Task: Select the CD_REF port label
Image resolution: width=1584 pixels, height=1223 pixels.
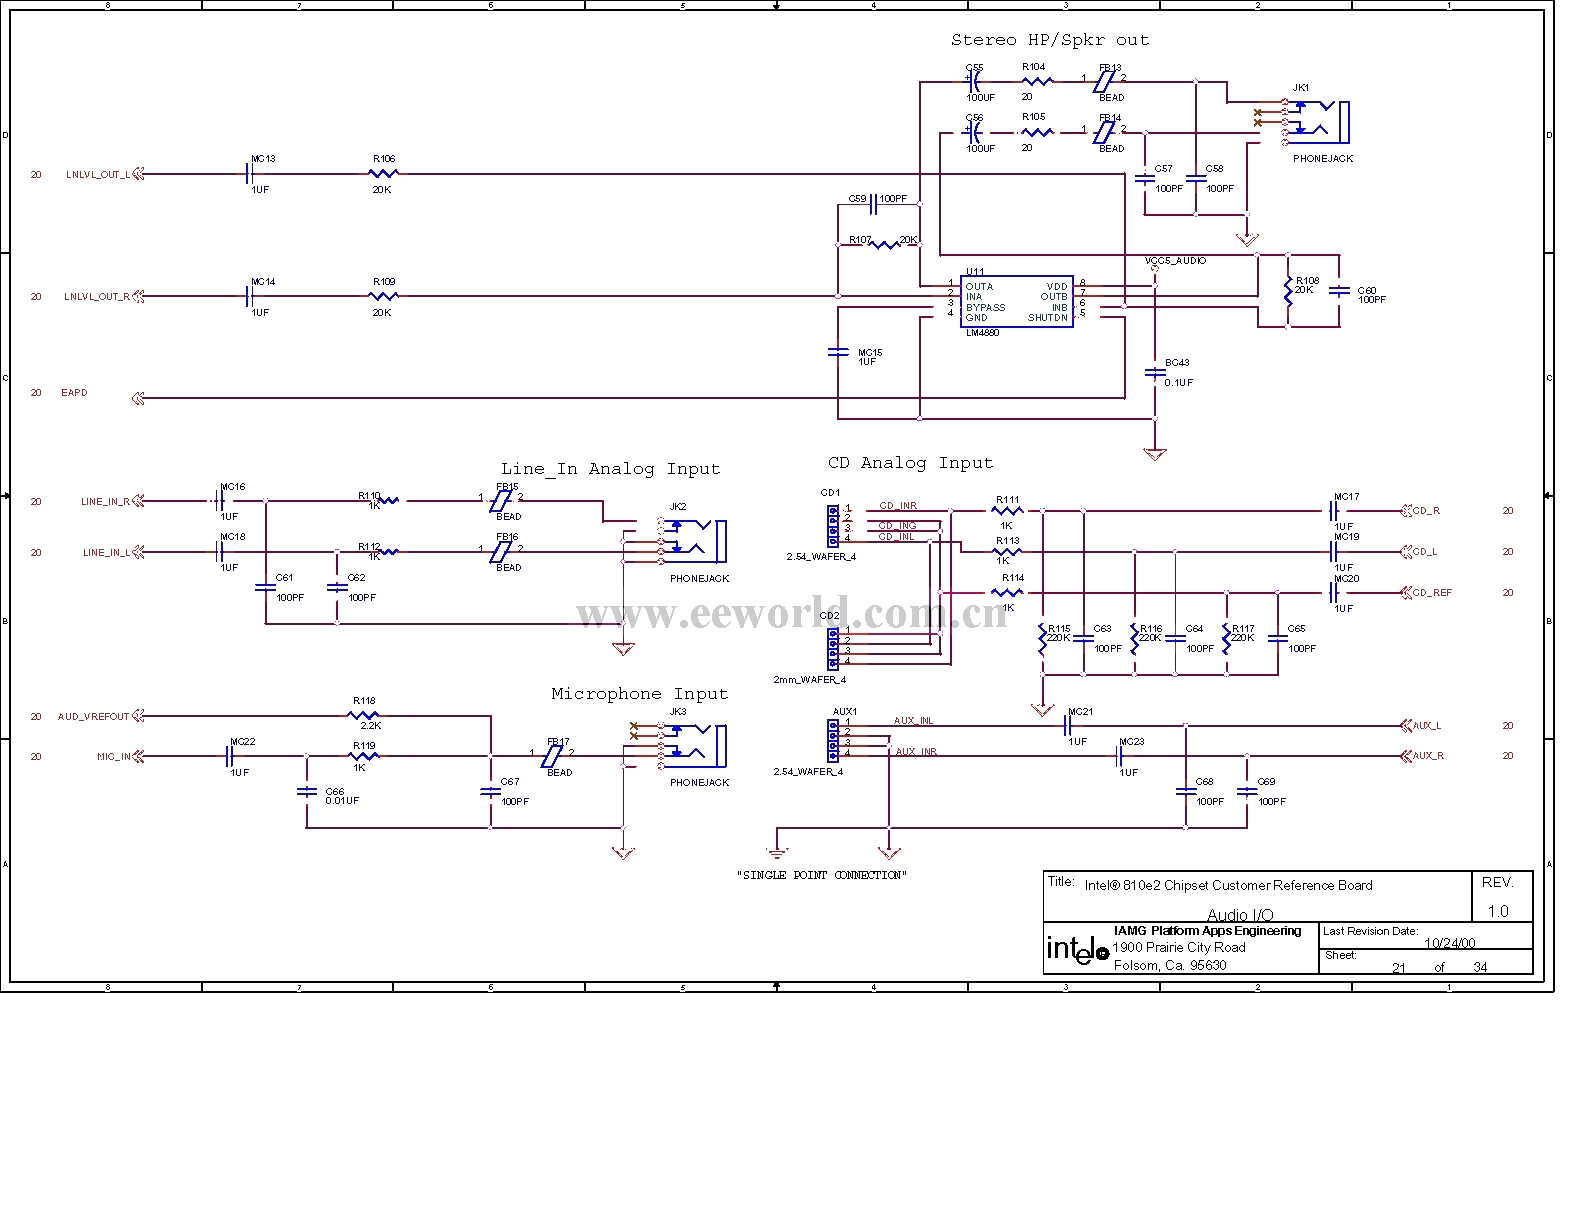Action: tap(1432, 592)
